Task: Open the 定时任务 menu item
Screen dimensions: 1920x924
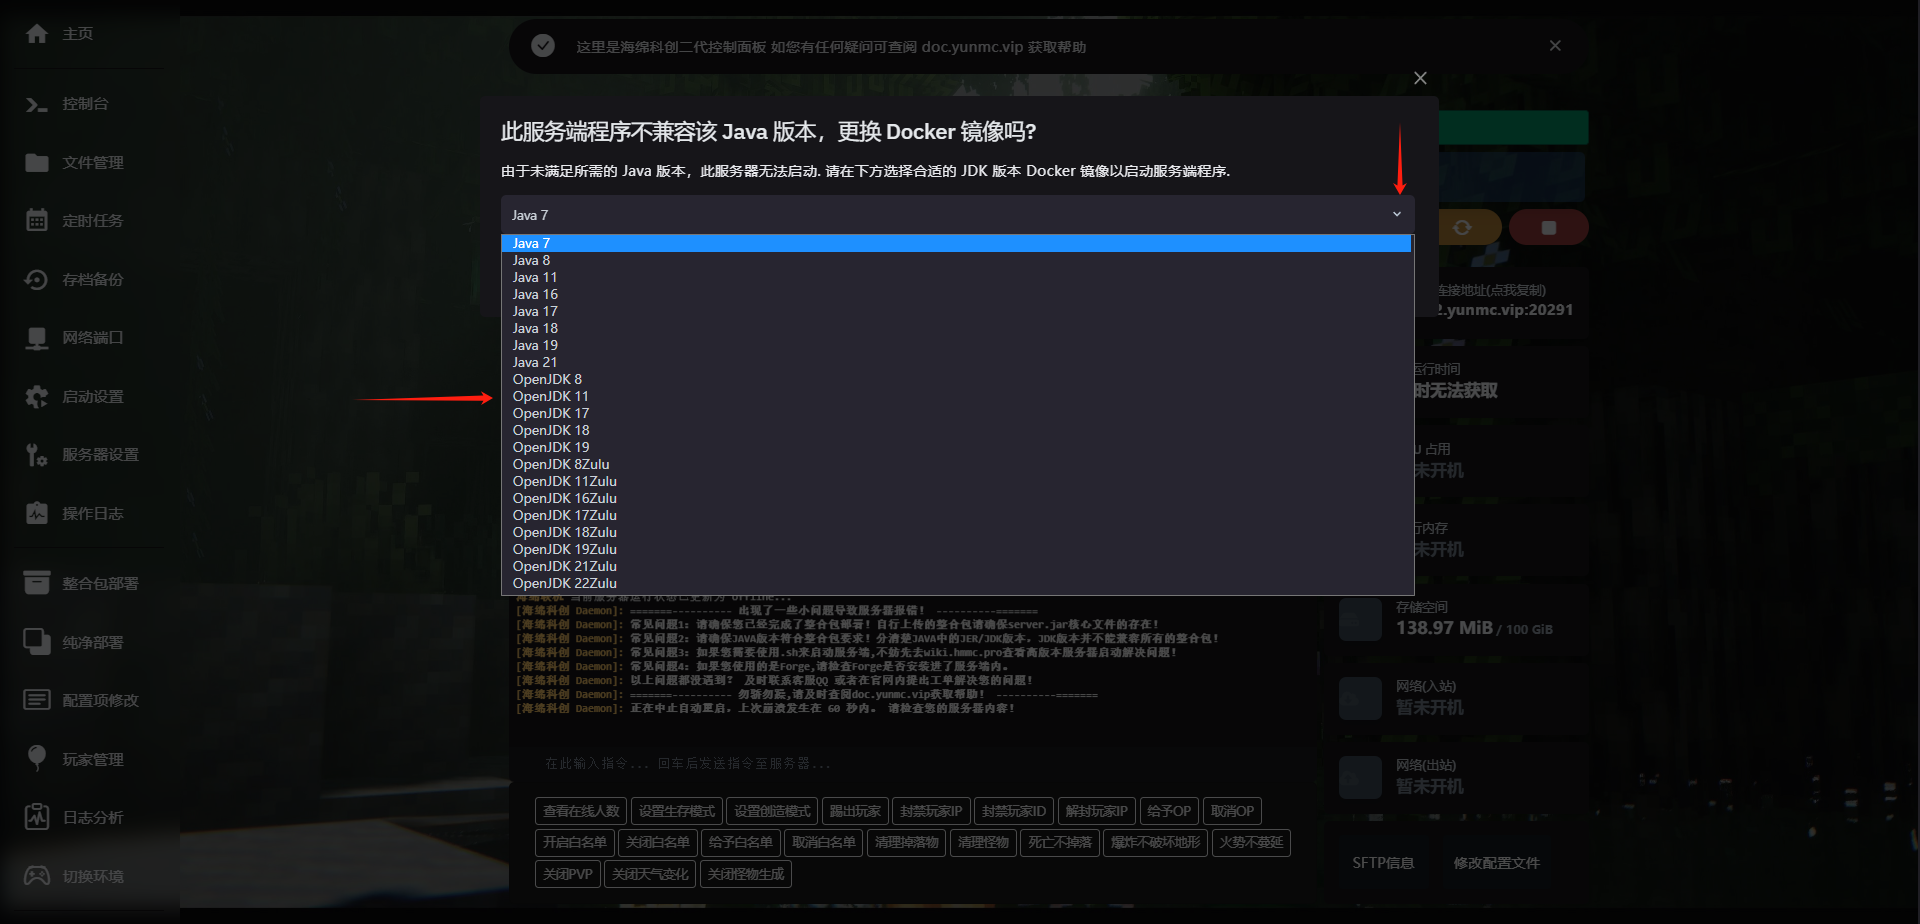Action: pyautogui.click(x=93, y=220)
